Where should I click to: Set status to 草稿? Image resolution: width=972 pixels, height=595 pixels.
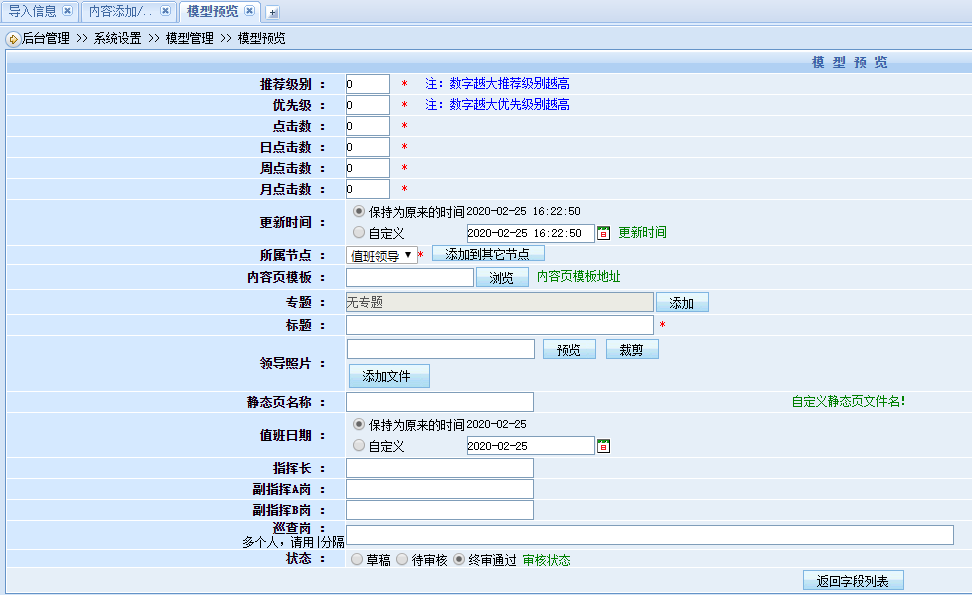[x=357, y=560]
